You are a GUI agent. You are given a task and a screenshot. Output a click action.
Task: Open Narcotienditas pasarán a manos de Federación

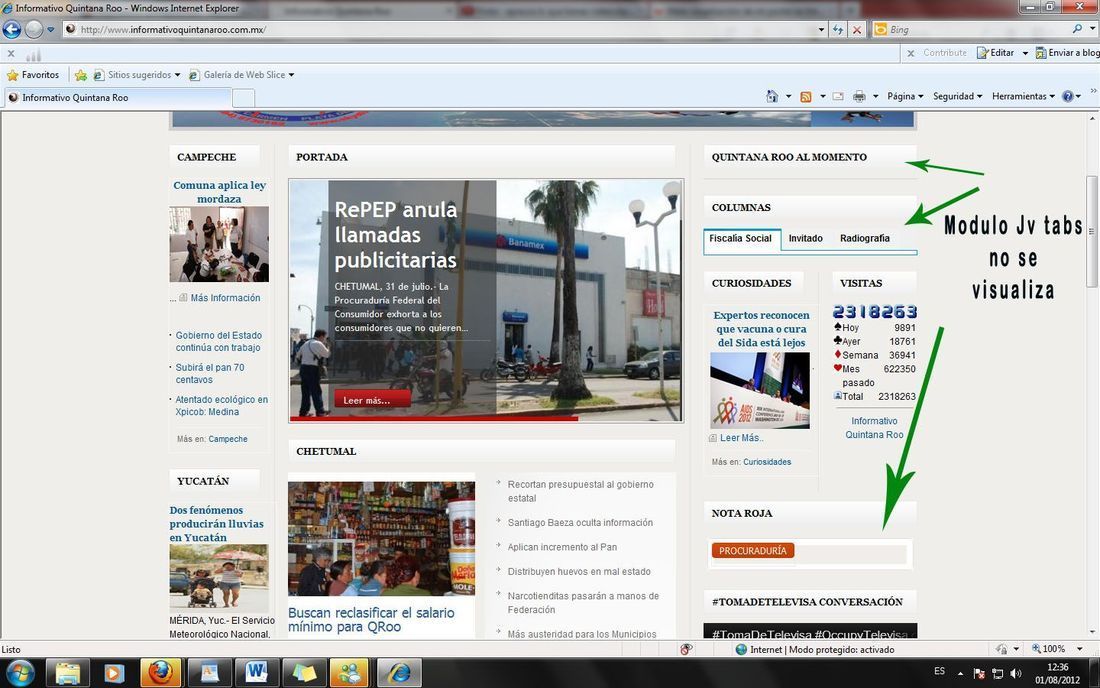(583, 602)
